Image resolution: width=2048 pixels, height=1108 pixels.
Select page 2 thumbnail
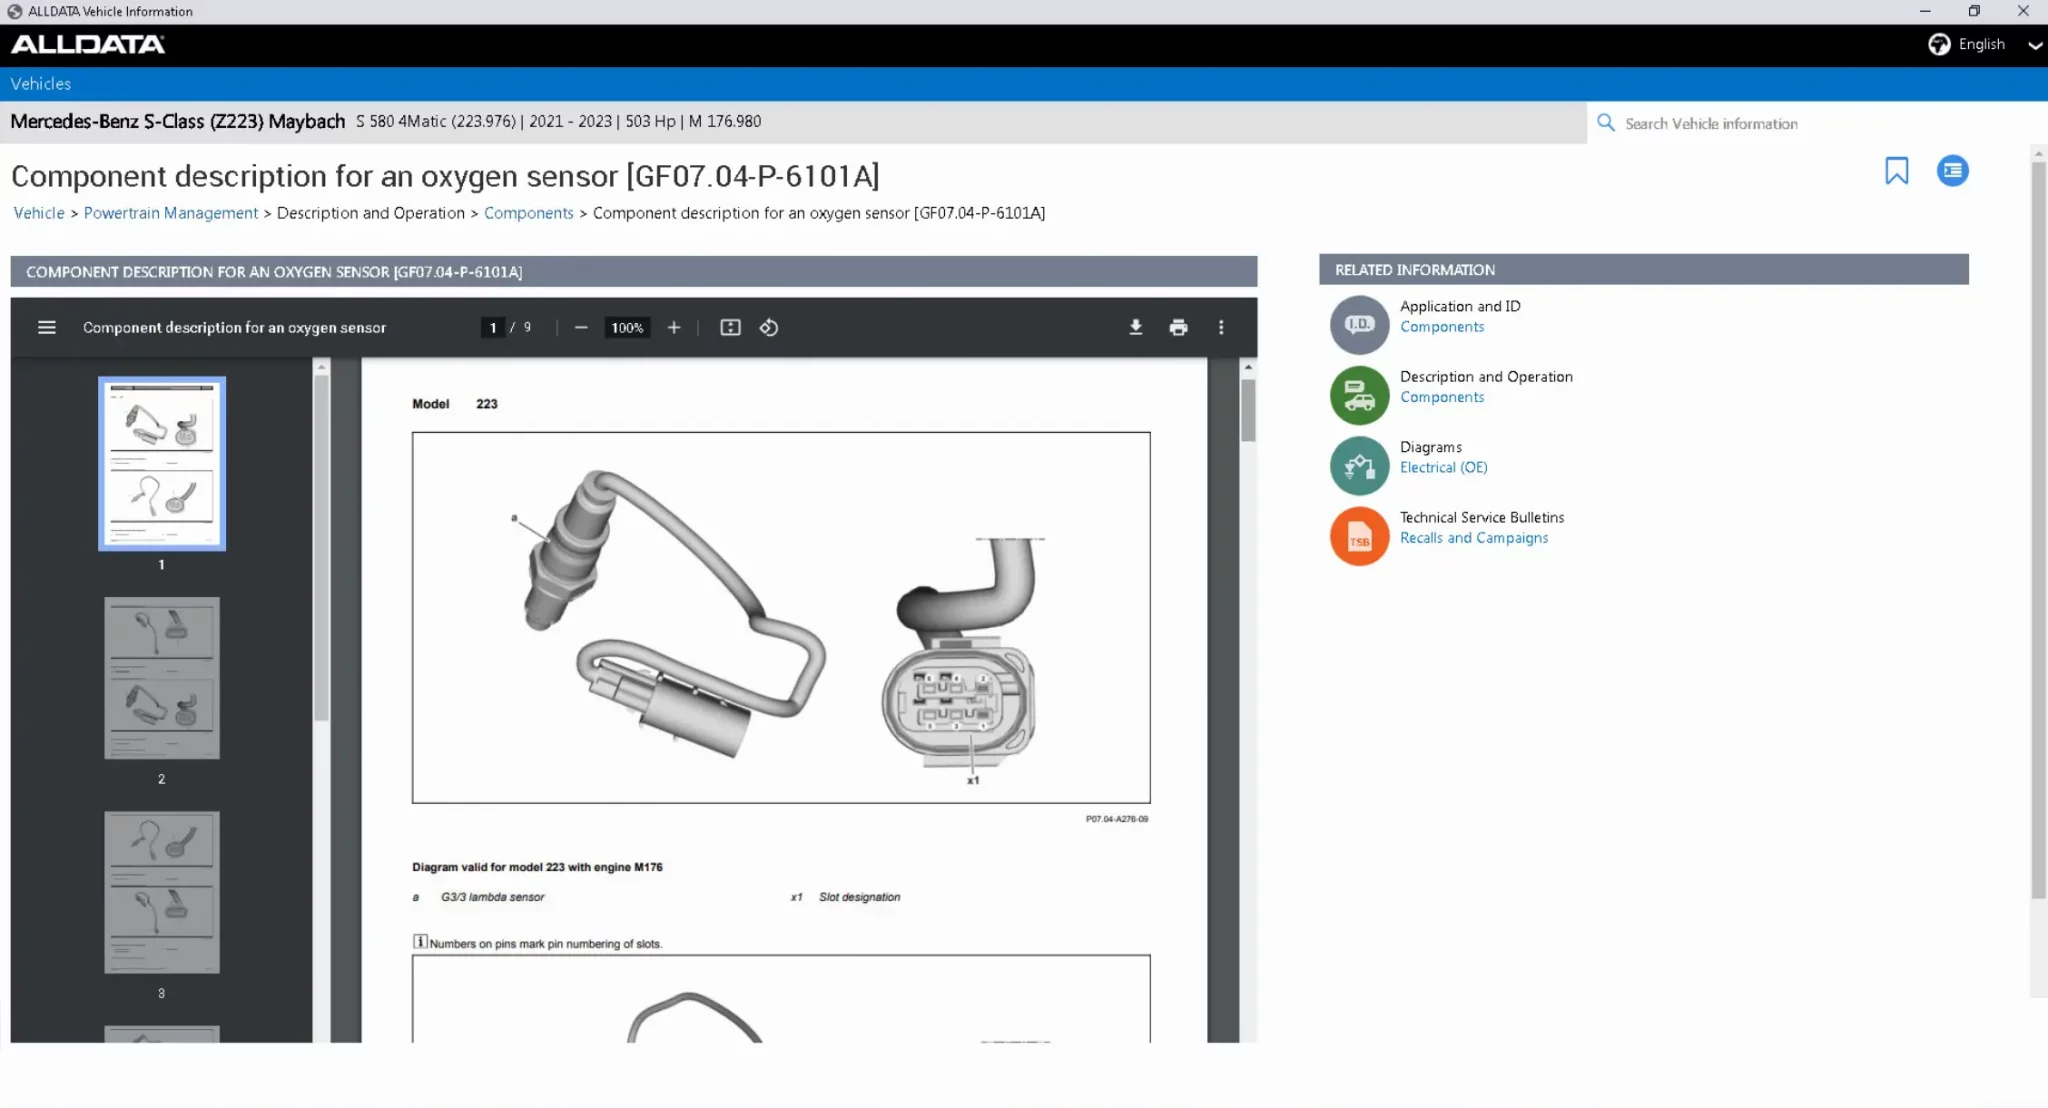(162, 678)
